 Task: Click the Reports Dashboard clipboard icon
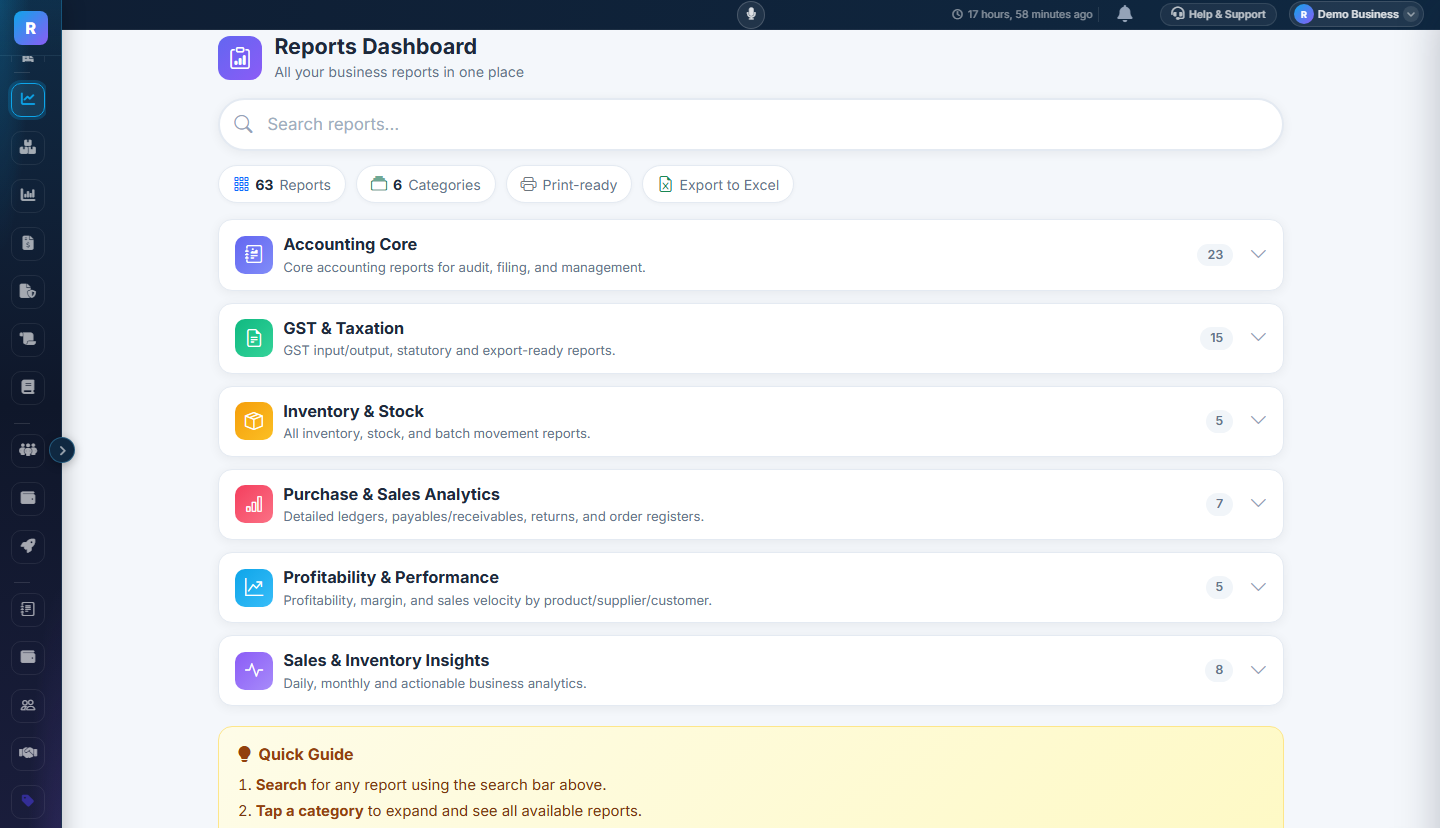point(240,57)
